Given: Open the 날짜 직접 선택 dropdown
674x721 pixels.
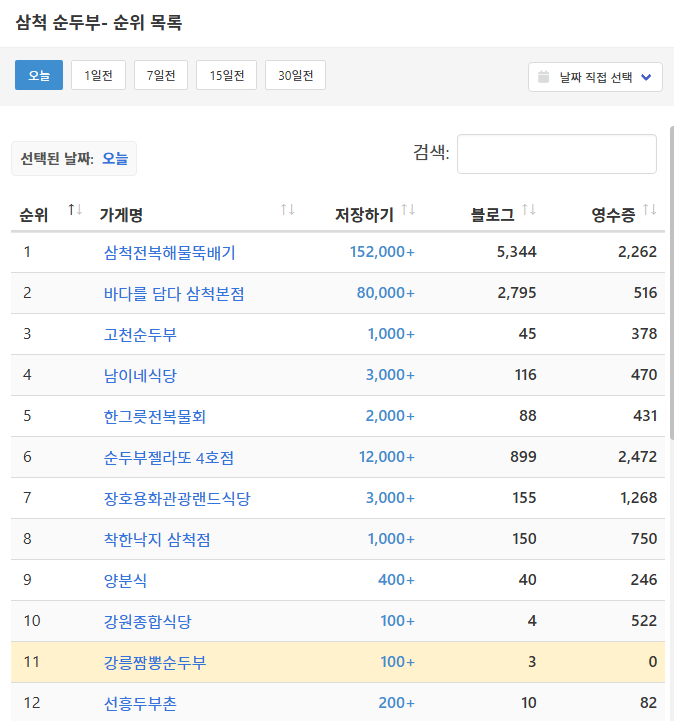Looking at the screenshot, I should (595, 77).
